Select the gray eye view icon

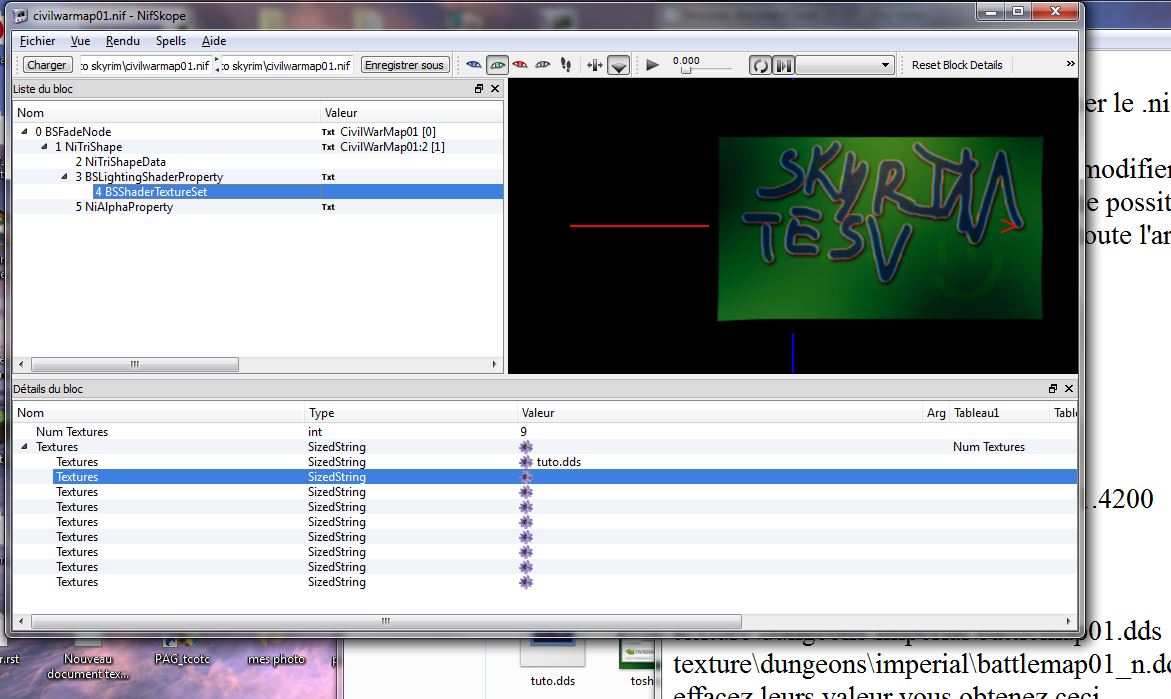tap(543, 65)
